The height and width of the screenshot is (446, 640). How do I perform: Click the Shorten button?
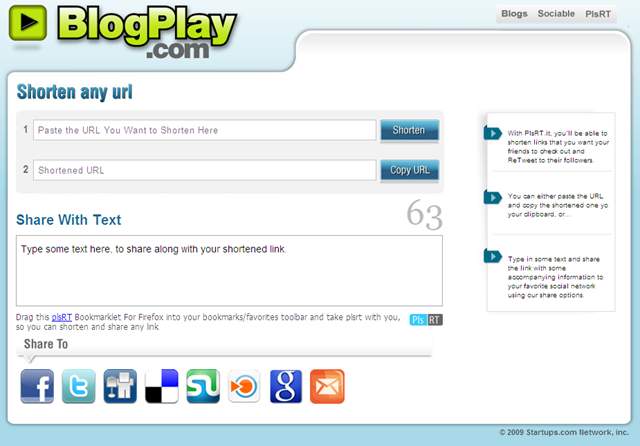[409, 130]
